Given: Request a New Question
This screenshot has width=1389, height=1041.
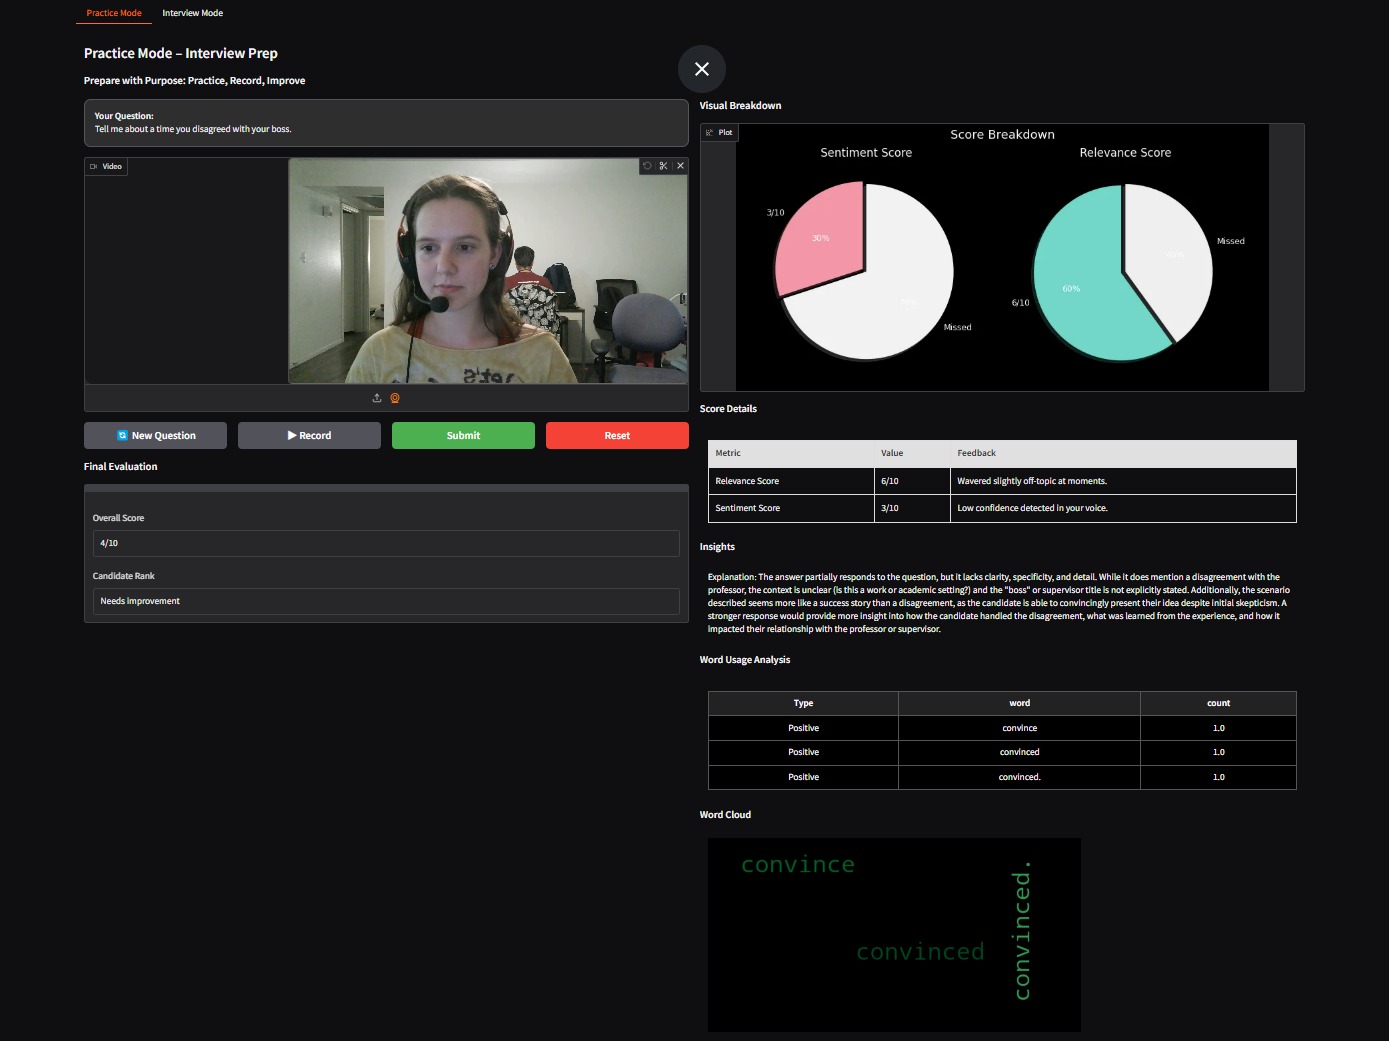Looking at the screenshot, I should coord(155,435).
